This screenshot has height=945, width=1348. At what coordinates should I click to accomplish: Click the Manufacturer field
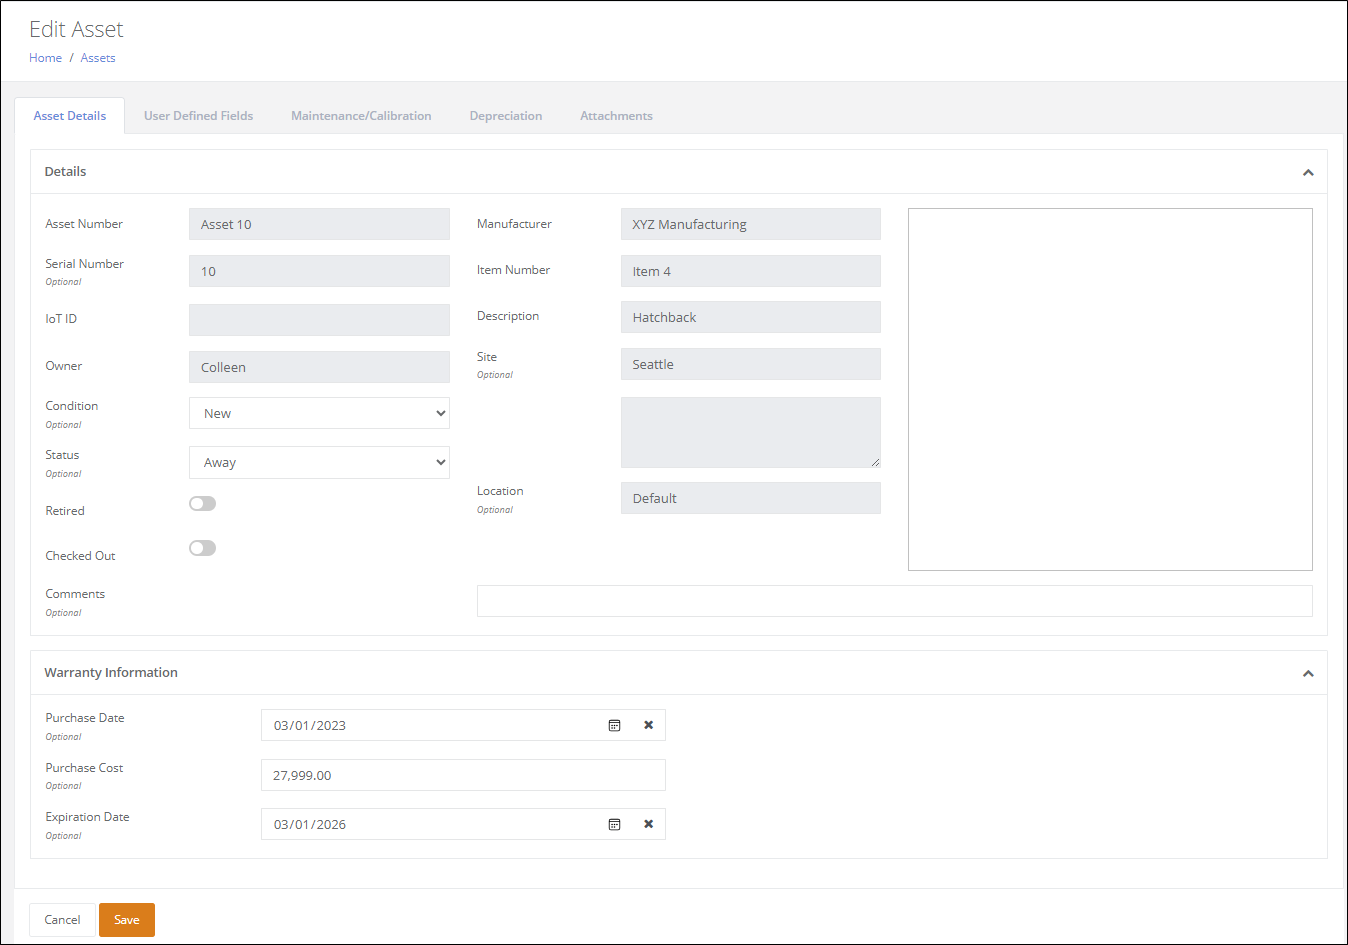click(751, 224)
